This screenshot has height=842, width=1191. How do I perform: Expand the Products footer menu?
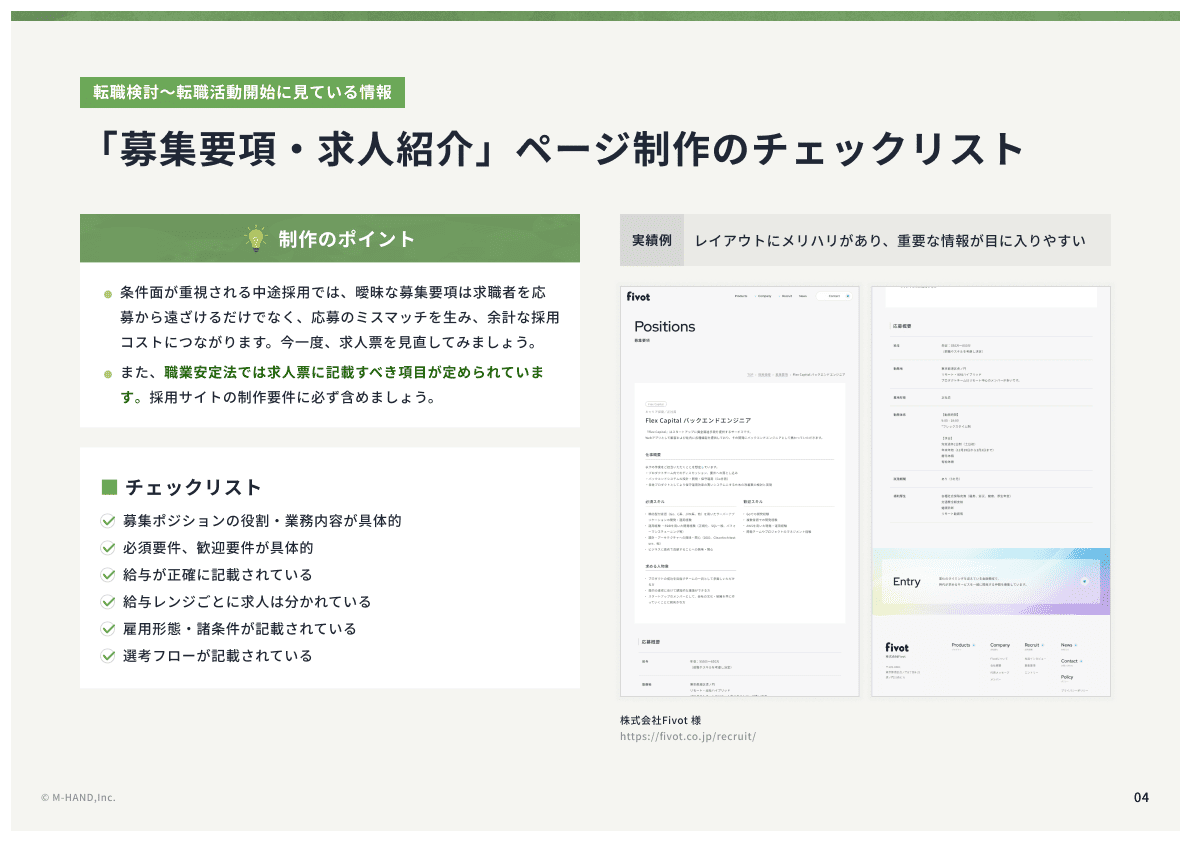pos(963,645)
